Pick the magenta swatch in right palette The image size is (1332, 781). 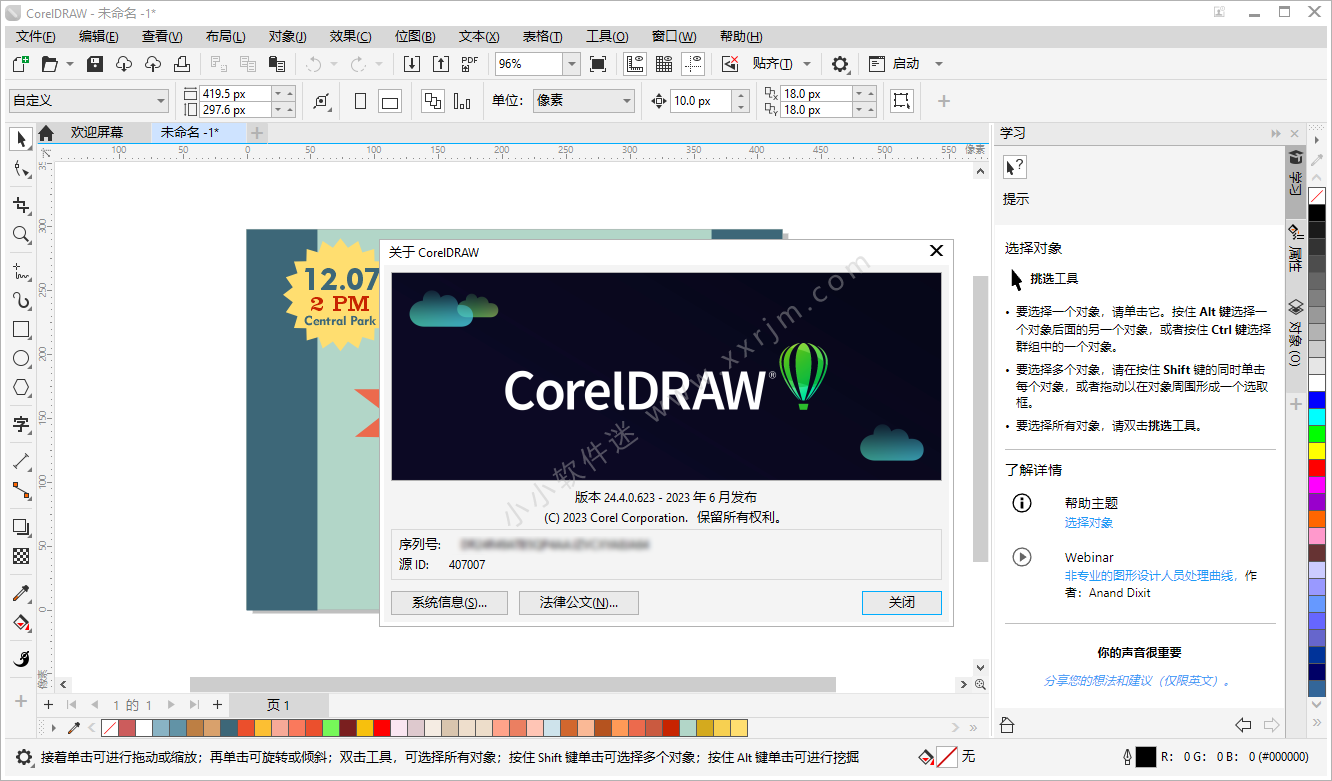(x=1317, y=485)
